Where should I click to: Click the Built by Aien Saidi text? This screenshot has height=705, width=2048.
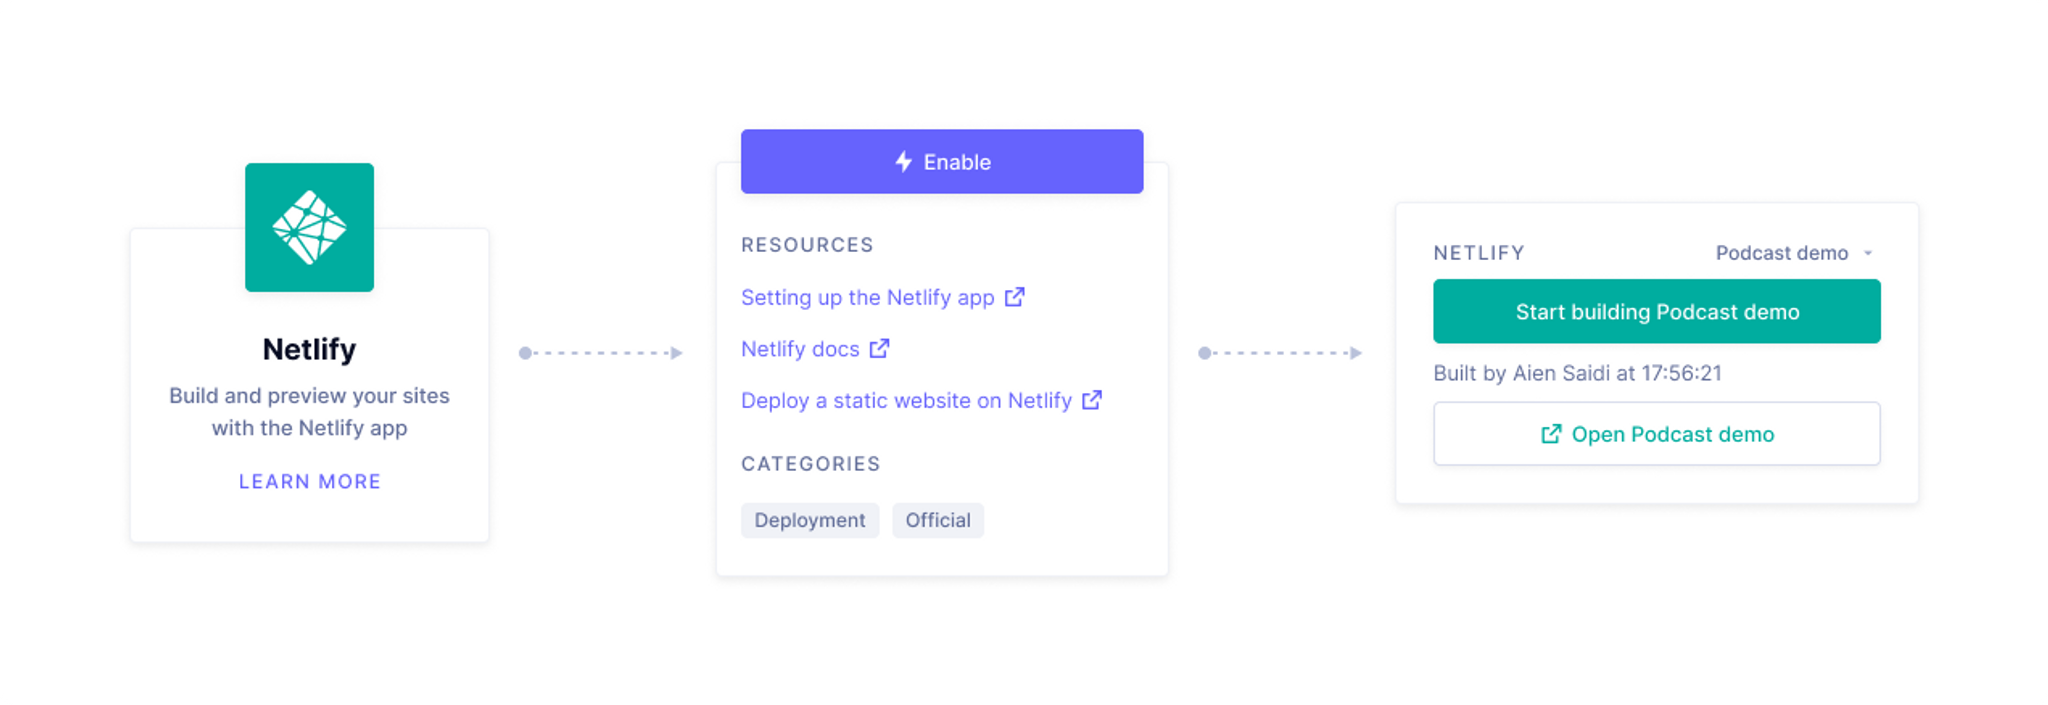click(x=1577, y=373)
